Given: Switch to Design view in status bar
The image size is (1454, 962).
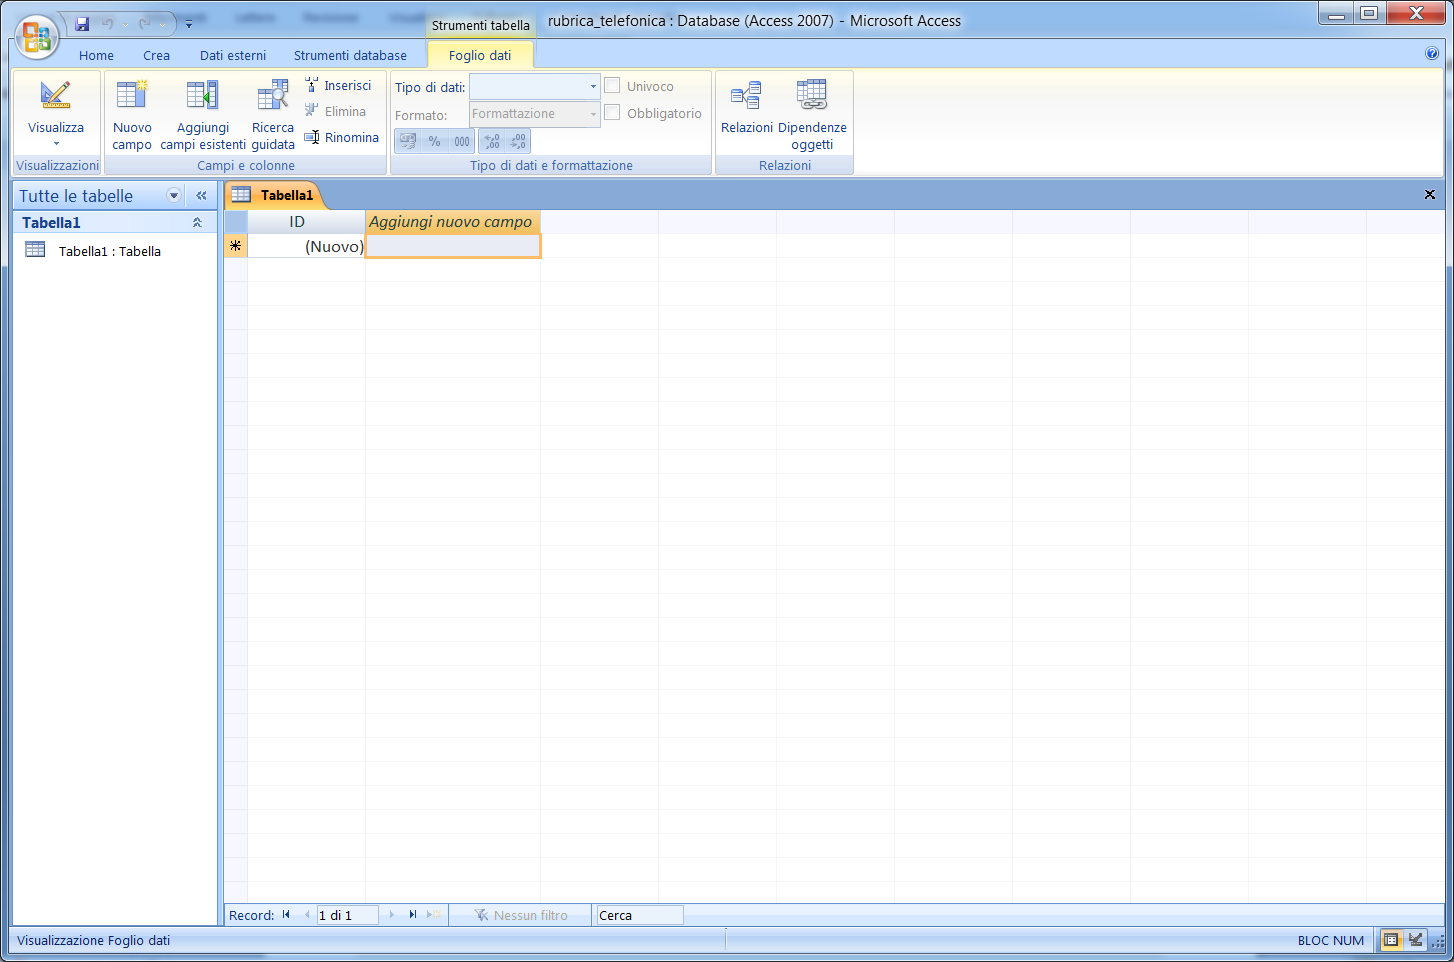Looking at the screenshot, I should pyautogui.click(x=1415, y=940).
